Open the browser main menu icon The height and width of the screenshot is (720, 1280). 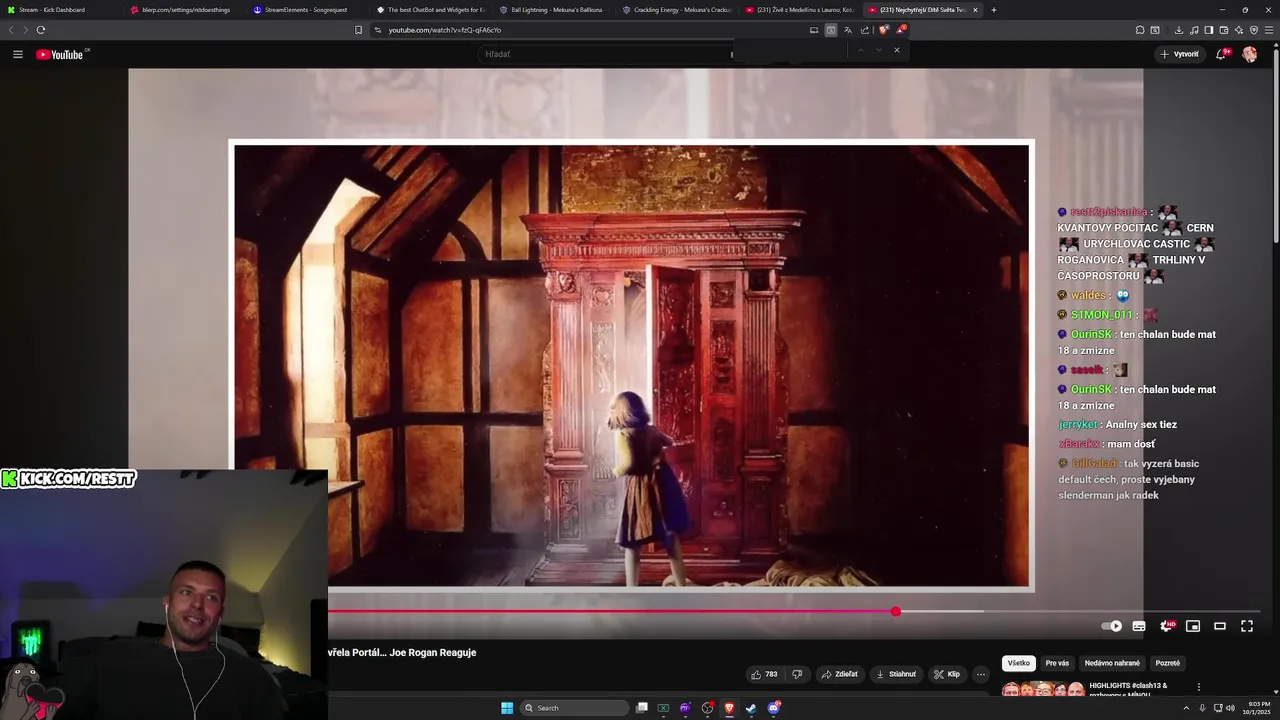1269,30
